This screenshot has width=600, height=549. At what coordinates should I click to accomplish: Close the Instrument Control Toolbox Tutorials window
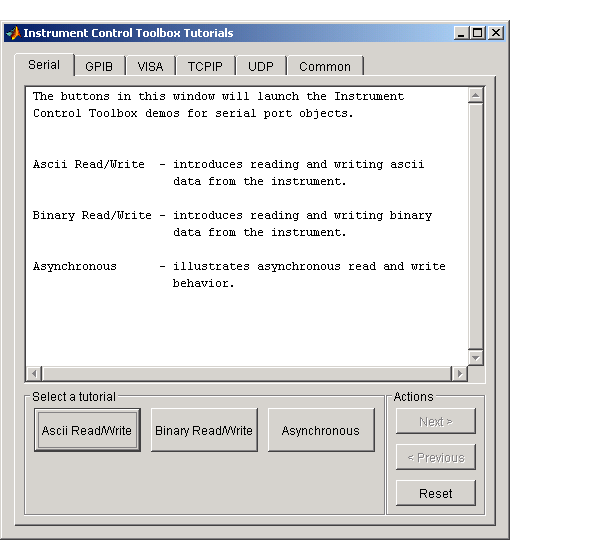496,33
